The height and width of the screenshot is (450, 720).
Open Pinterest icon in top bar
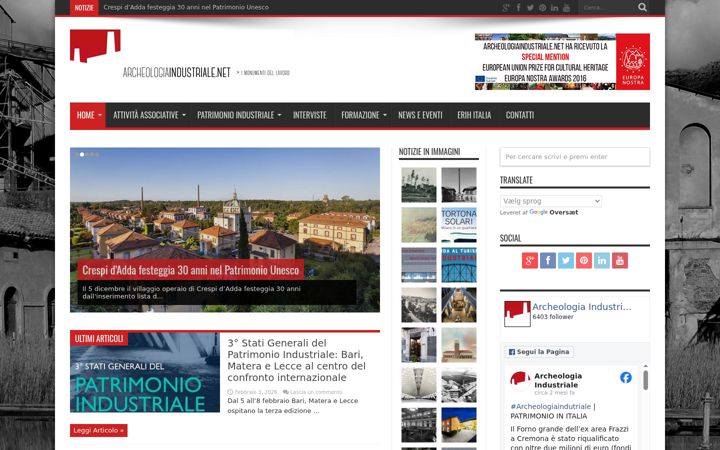point(543,7)
